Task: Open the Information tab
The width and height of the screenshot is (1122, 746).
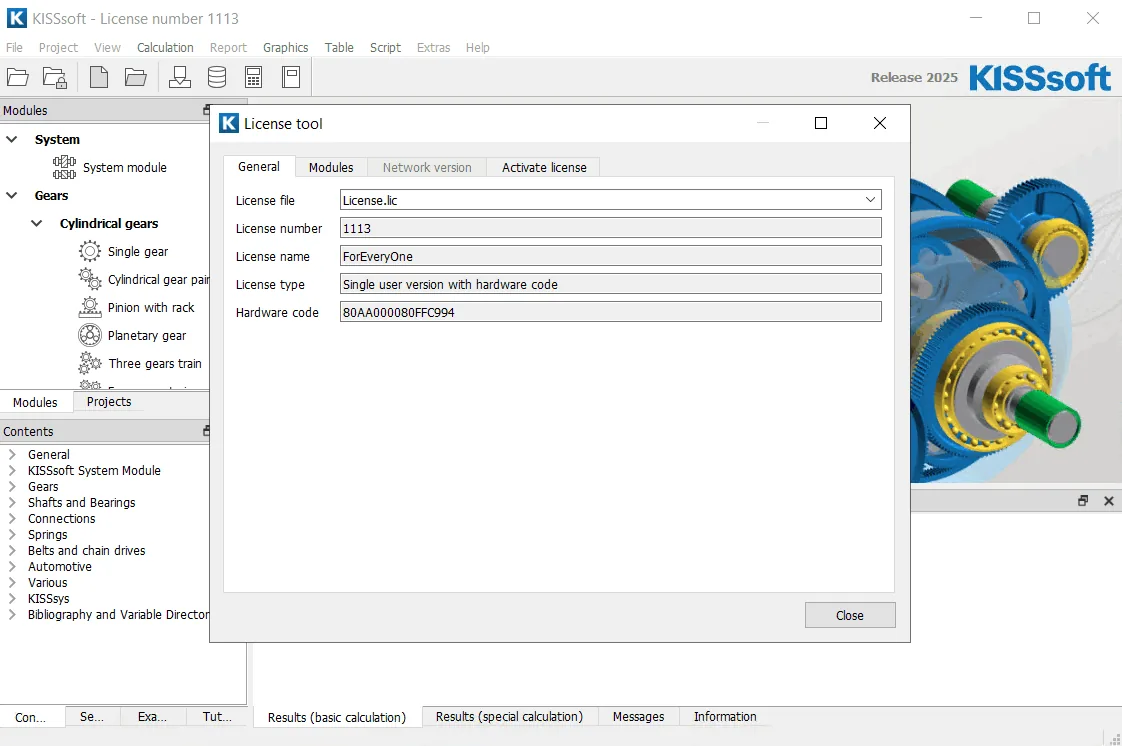Action: tap(725, 716)
